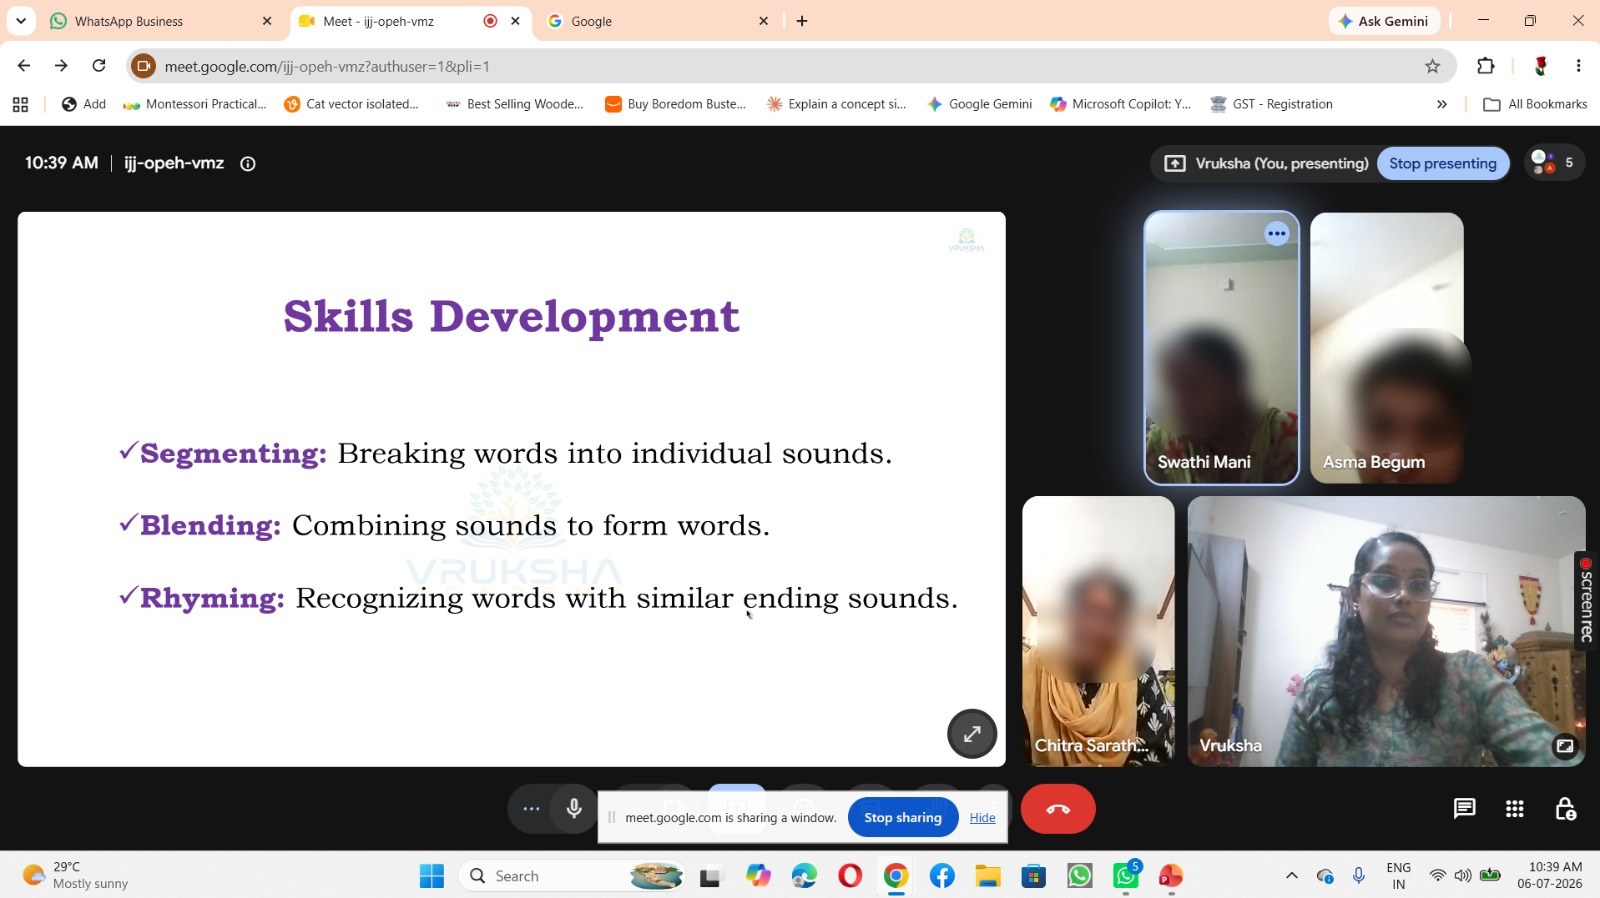Open the host controls lock icon
The image size is (1600, 898).
click(x=1565, y=808)
